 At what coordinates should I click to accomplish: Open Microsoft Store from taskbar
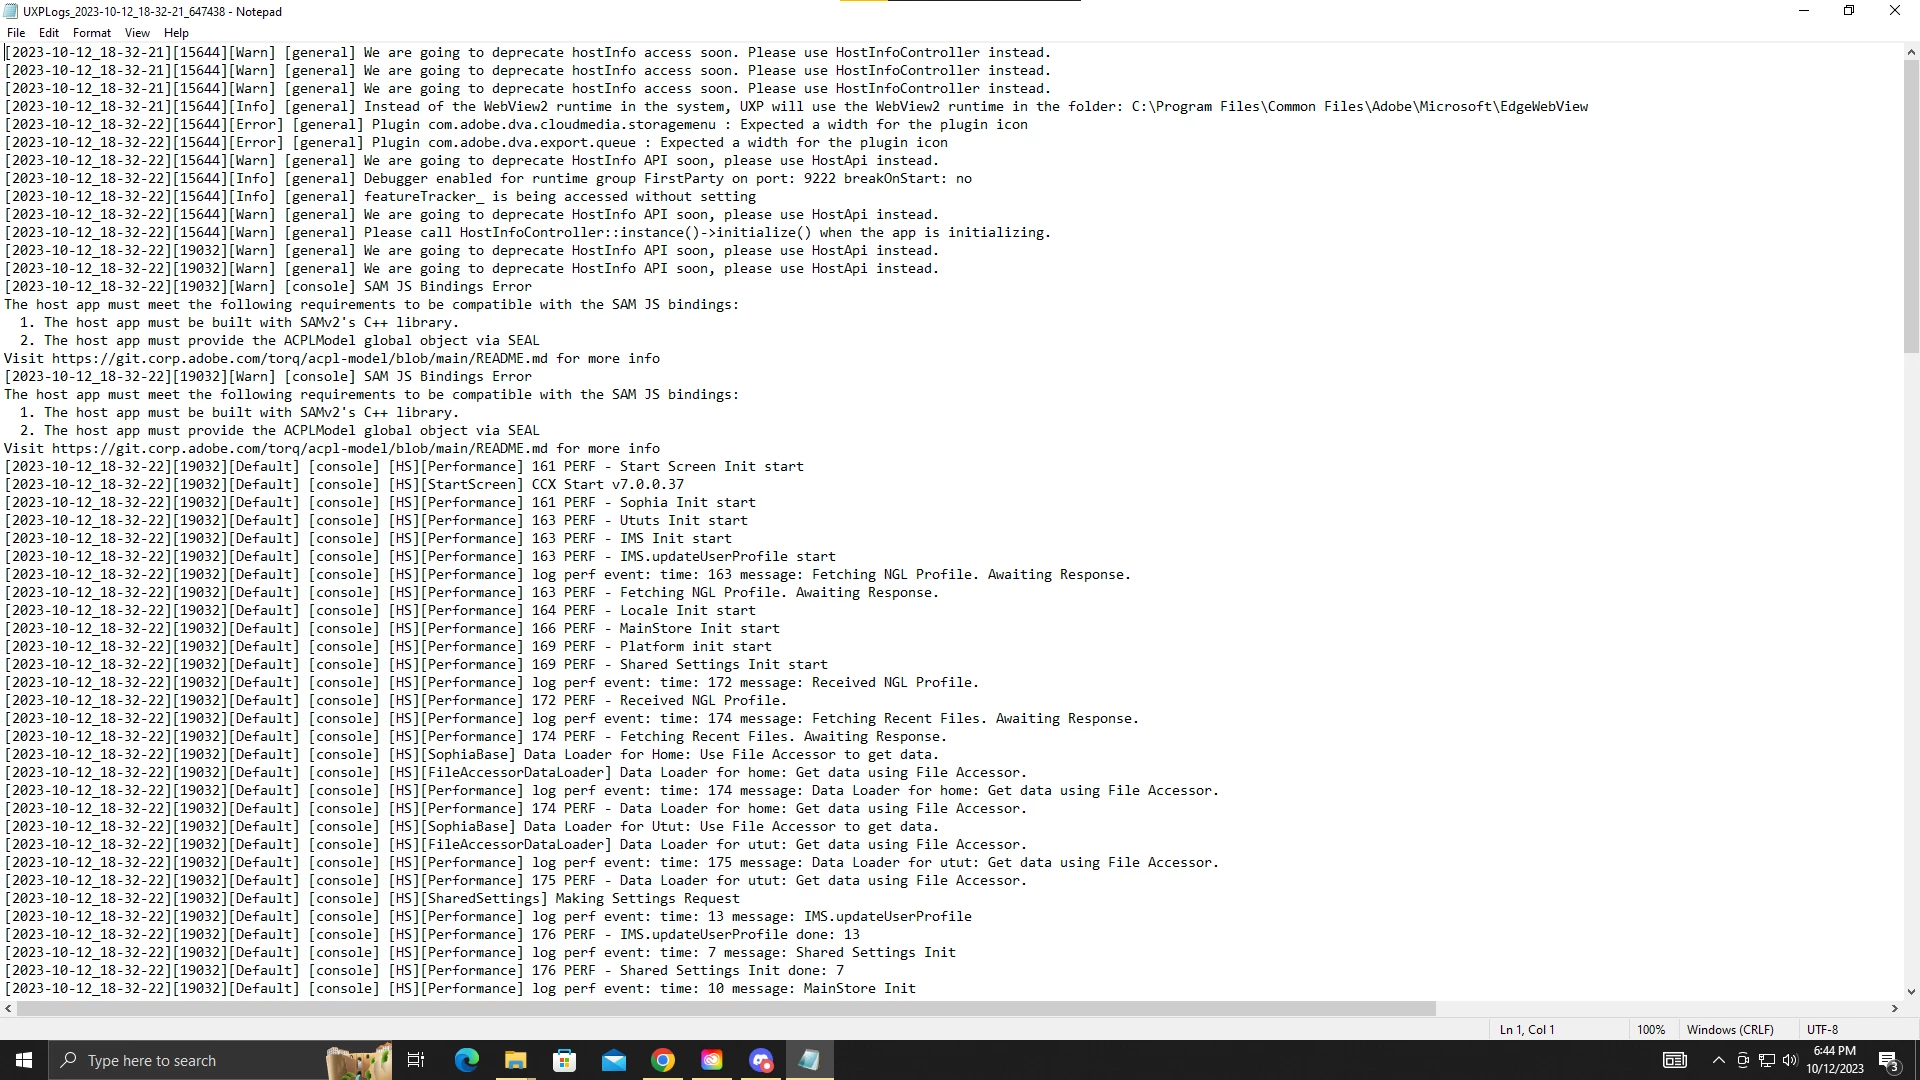pyautogui.click(x=564, y=1060)
